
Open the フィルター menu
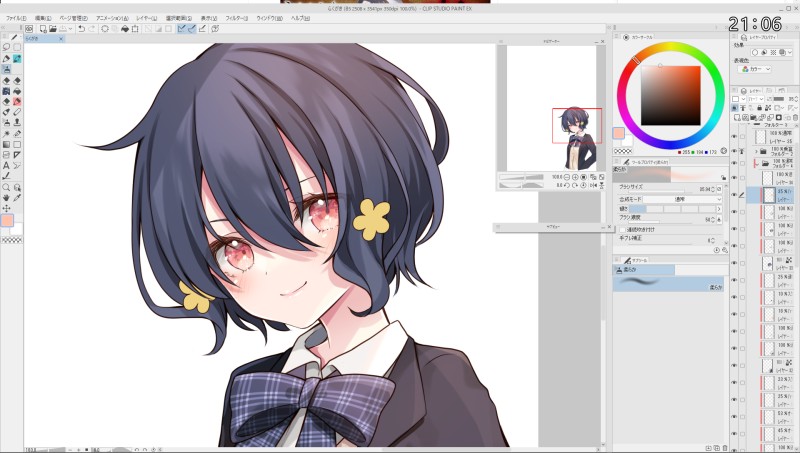pyautogui.click(x=237, y=18)
